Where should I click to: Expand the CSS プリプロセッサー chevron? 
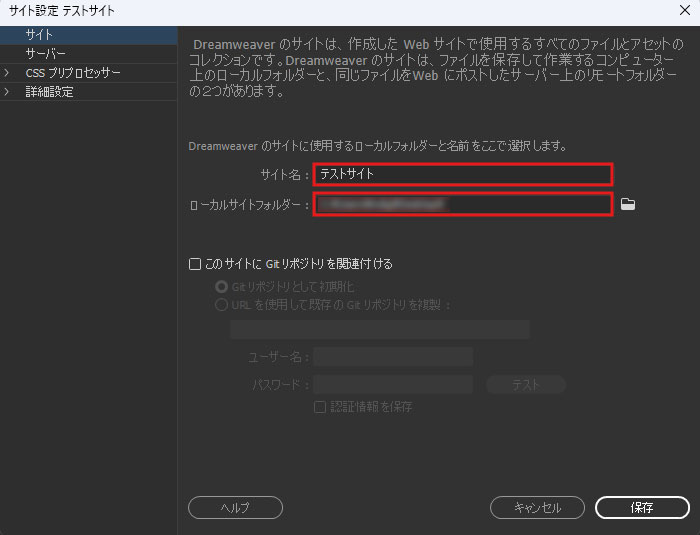[x=6, y=72]
